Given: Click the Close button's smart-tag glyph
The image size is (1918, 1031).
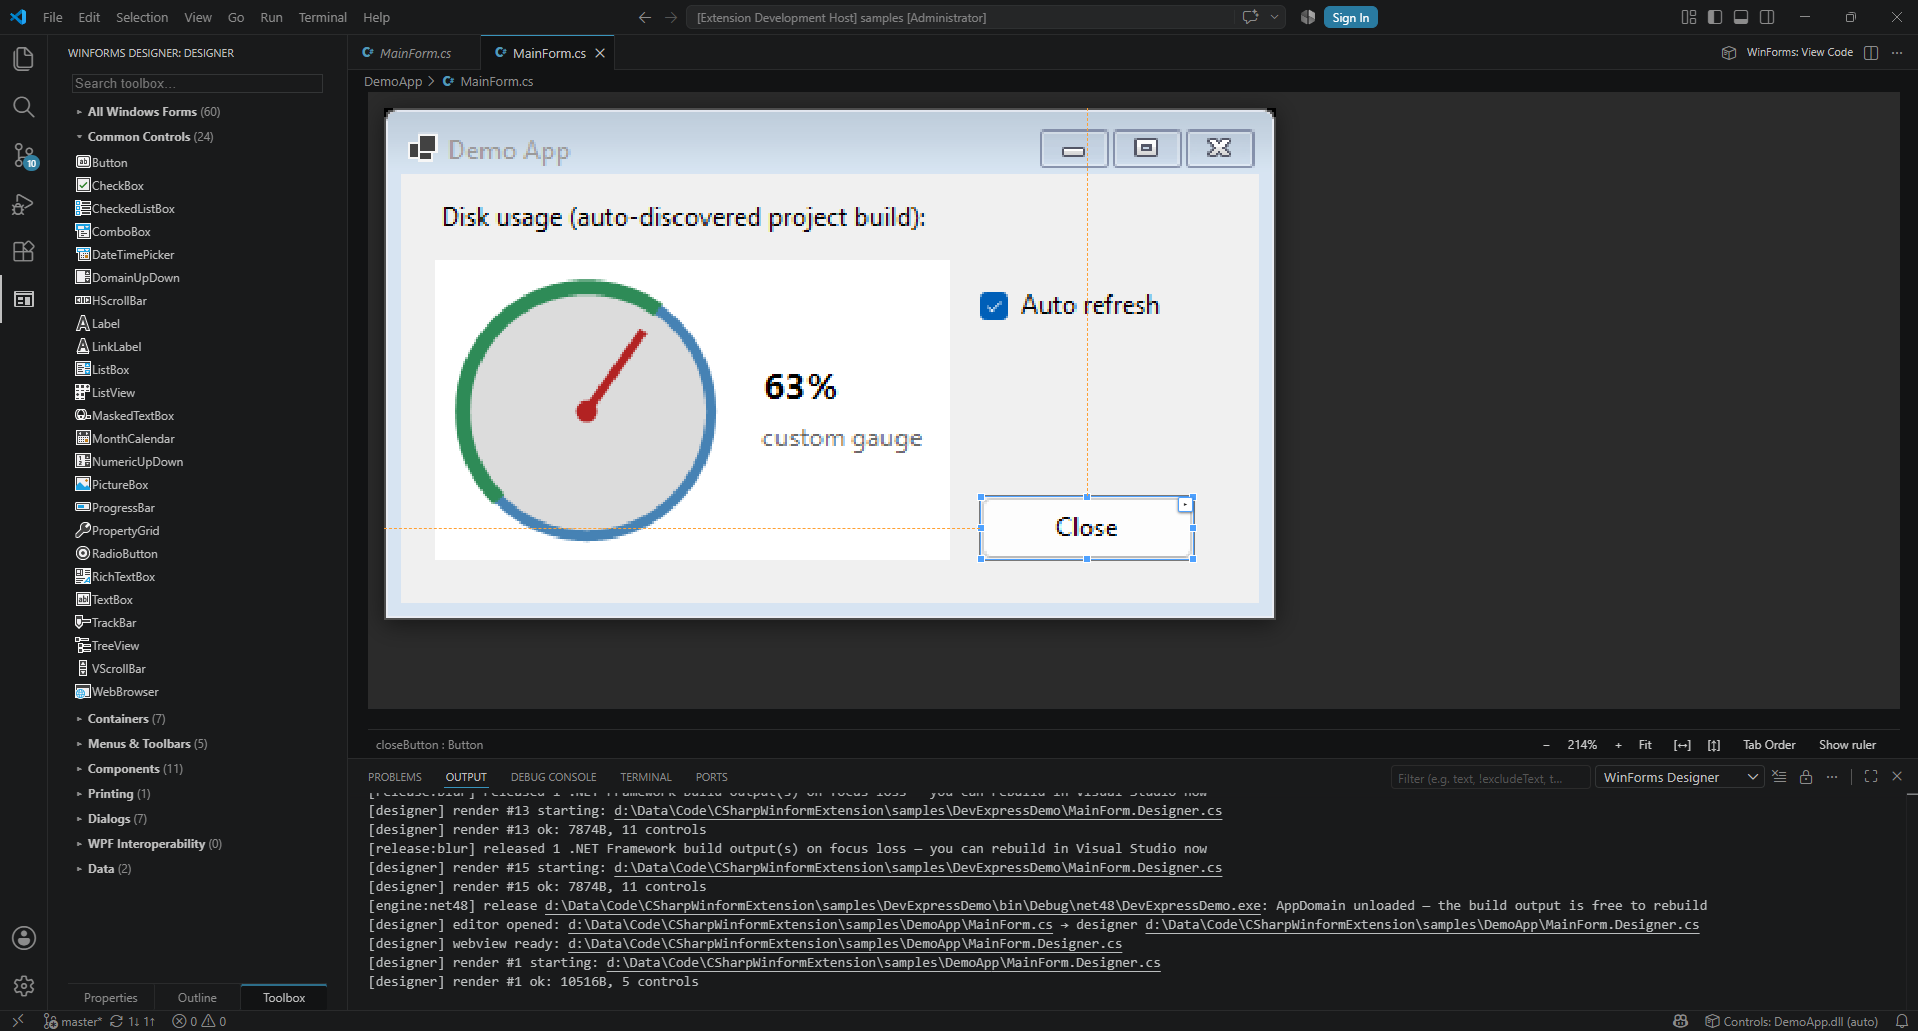Looking at the screenshot, I should click(x=1185, y=505).
